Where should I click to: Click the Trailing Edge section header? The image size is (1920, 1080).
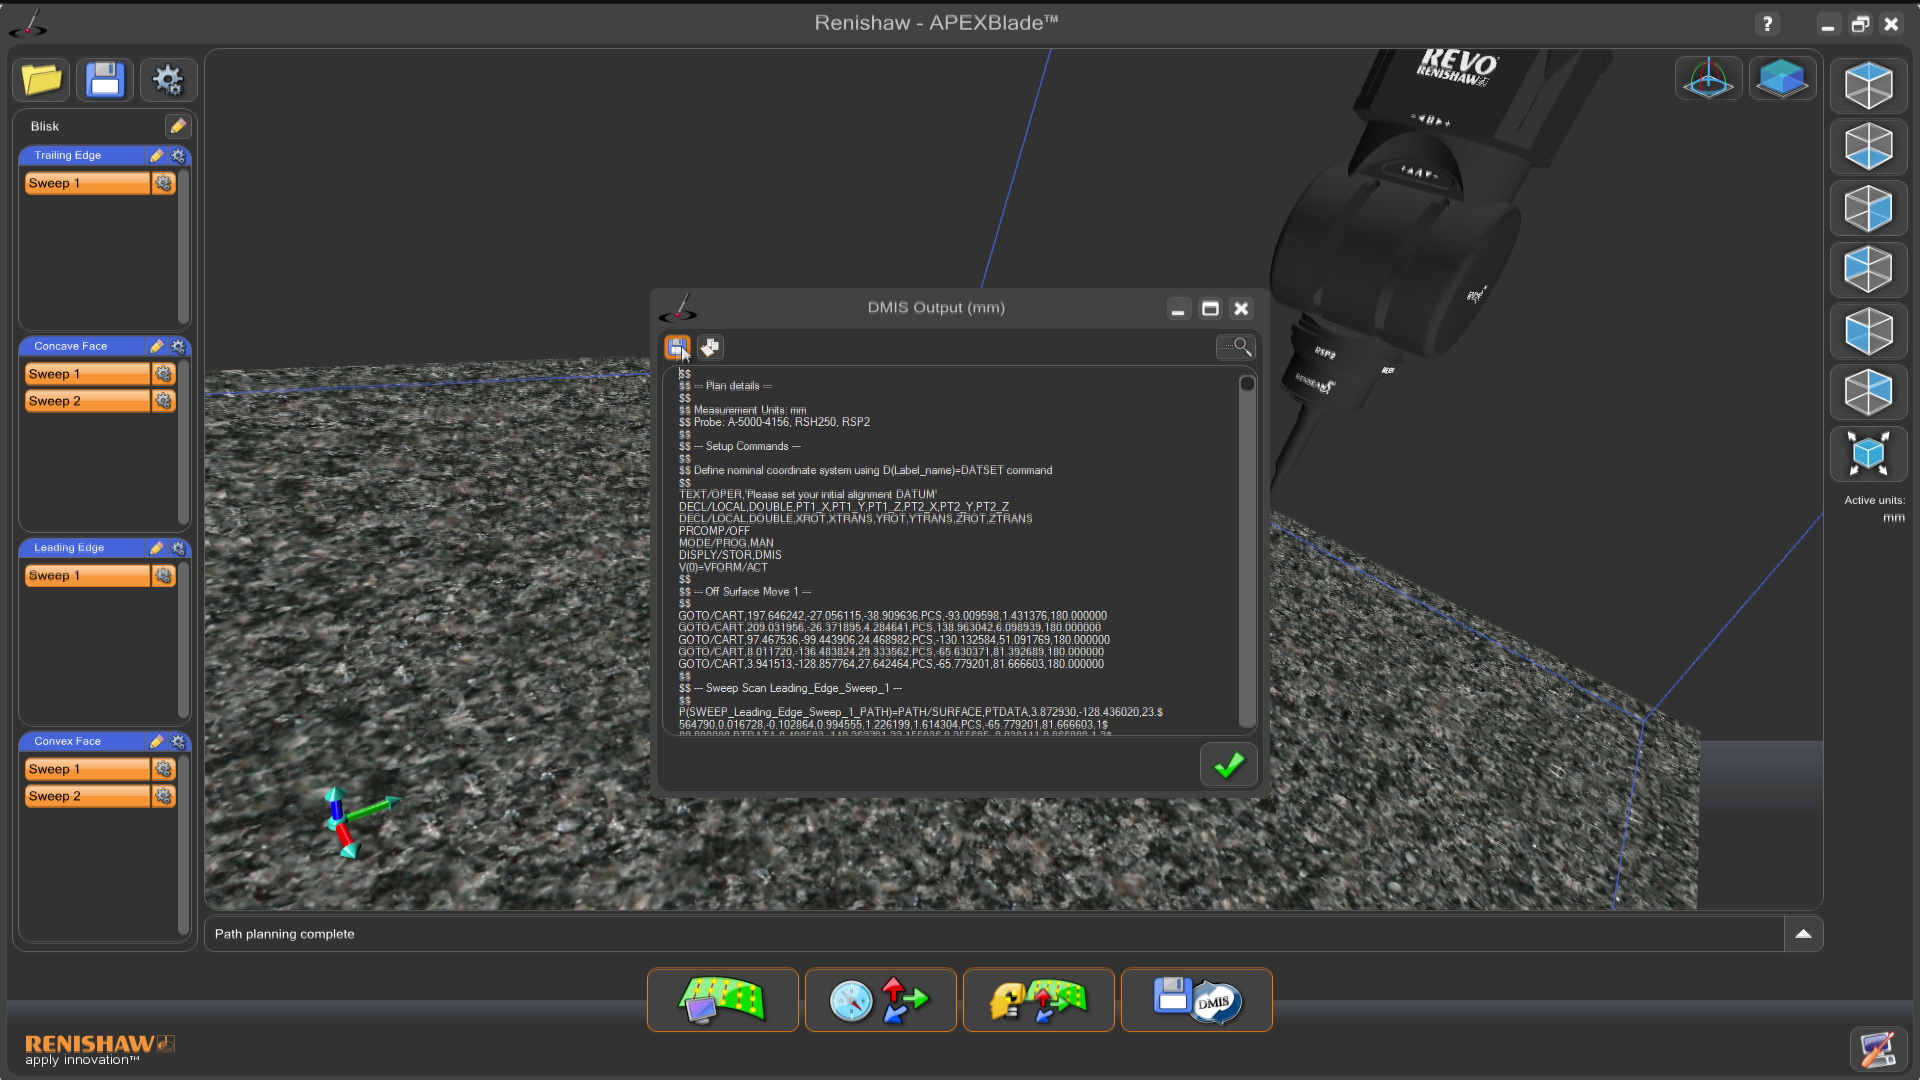pyautogui.click(x=104, y=156)
